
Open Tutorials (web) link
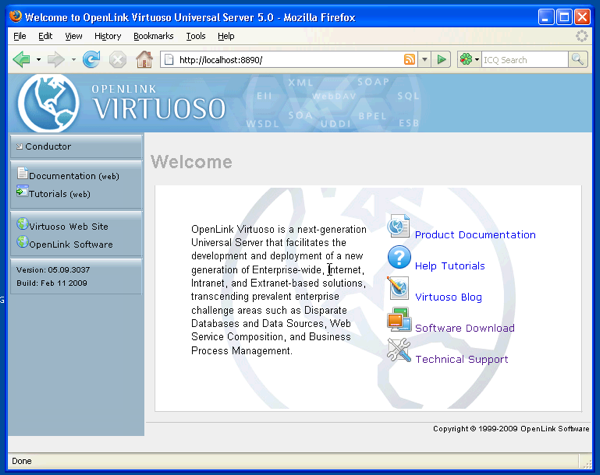pyautogui.click(x=60, y=194)
